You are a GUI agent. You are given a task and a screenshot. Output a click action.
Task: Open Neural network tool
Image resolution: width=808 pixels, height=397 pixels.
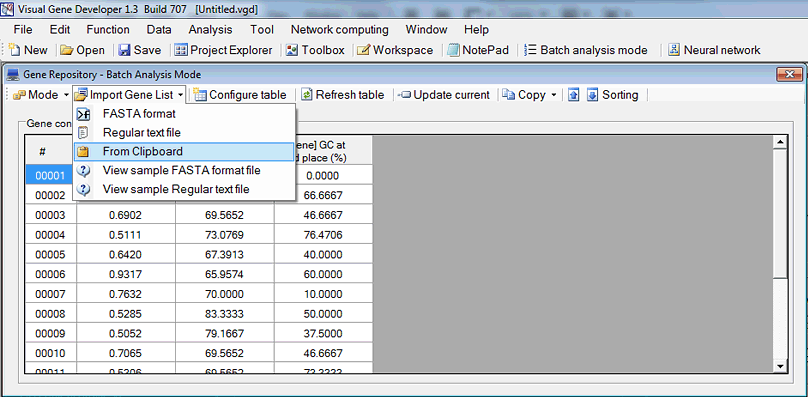coord(714,50)
